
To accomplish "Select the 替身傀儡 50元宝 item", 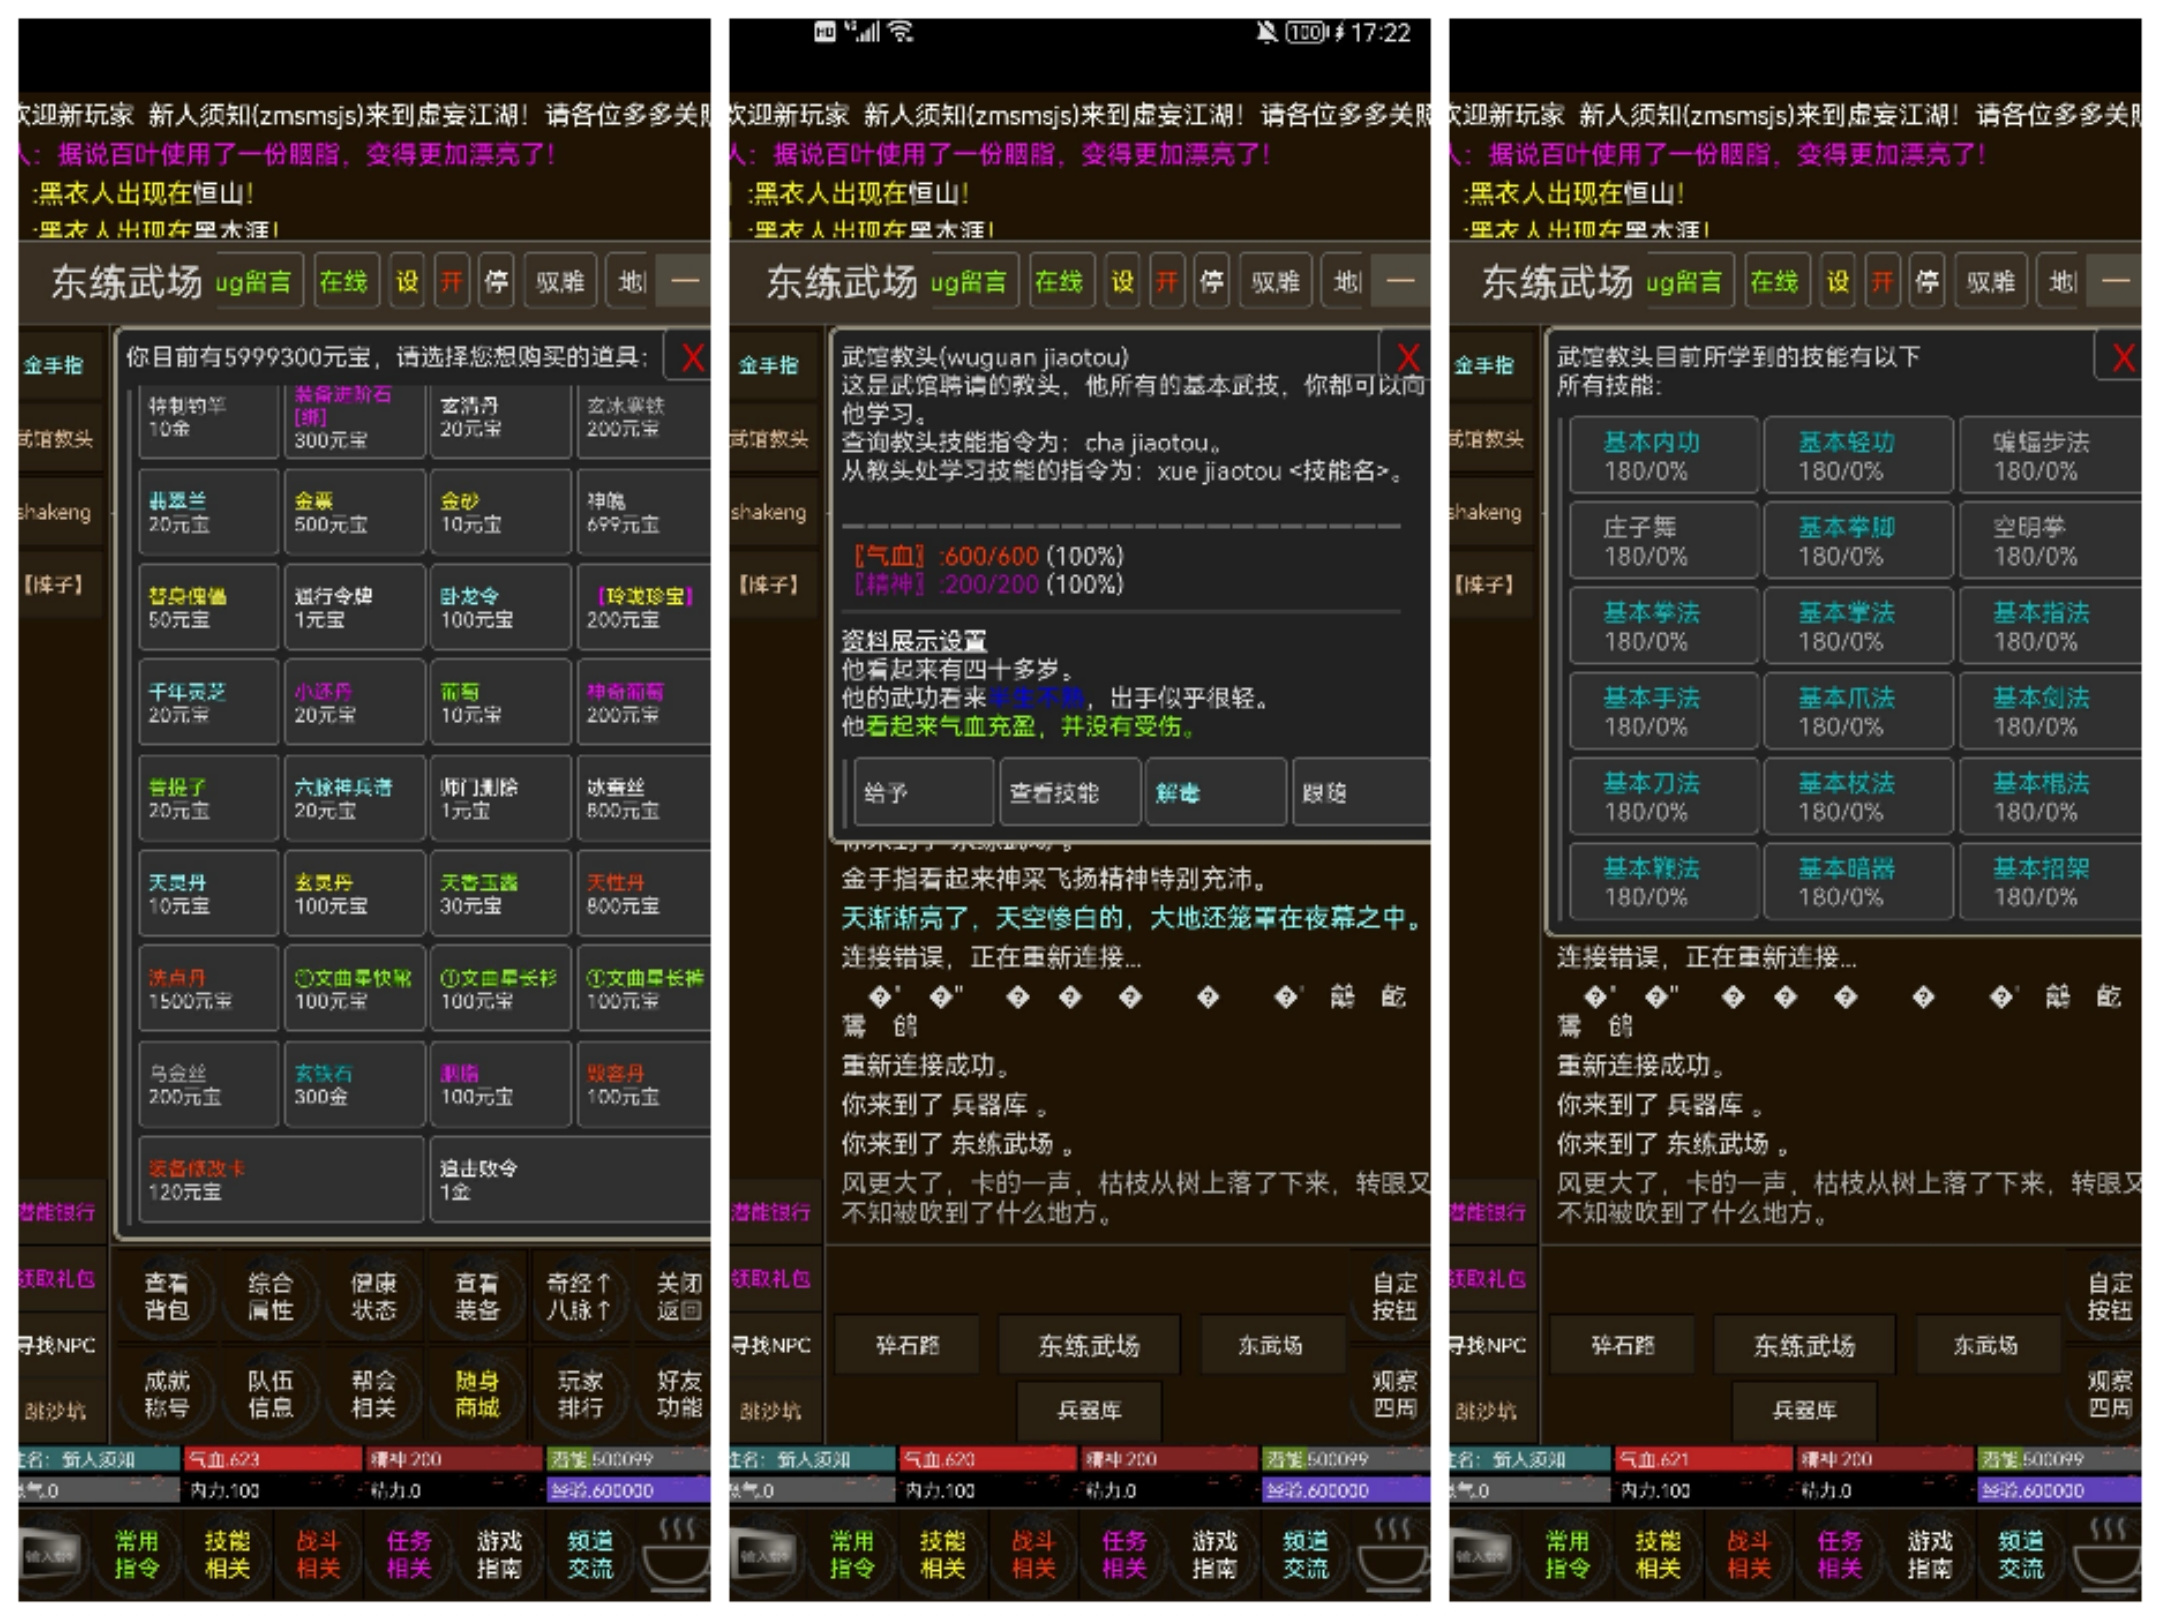I will pos(208,607).
